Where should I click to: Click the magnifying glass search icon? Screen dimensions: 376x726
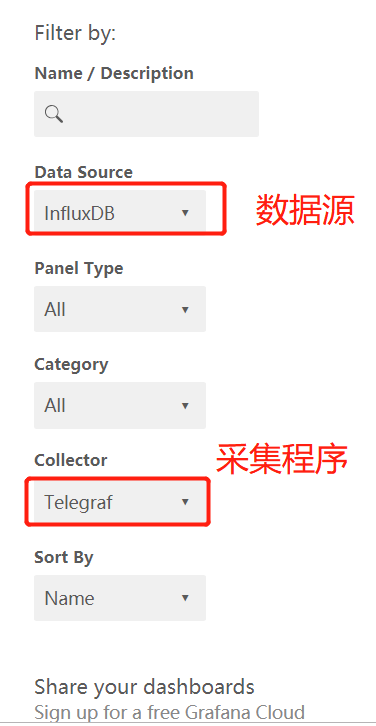click(x=54, y=113)
